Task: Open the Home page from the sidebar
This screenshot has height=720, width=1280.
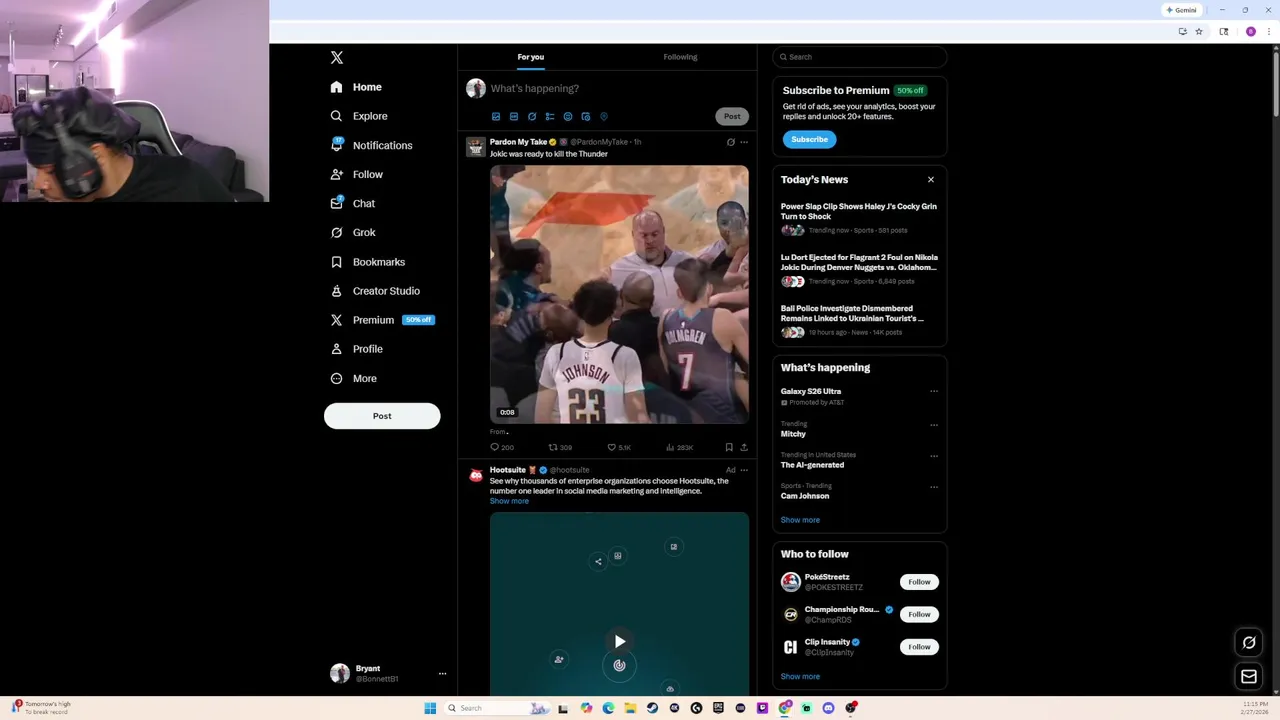Action: (357, 87)
